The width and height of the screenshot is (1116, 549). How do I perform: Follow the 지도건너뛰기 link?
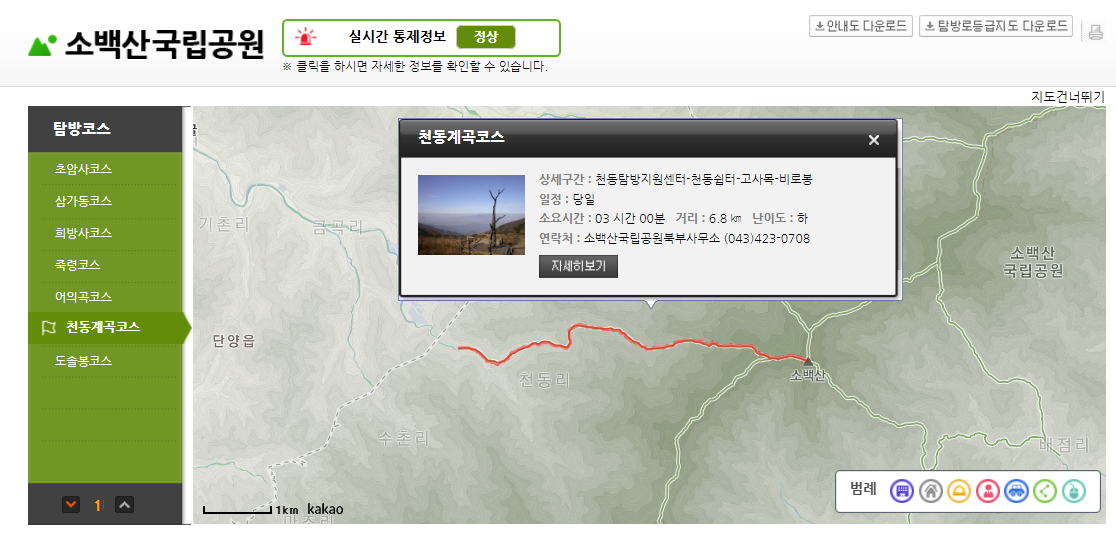(1068, 97)
